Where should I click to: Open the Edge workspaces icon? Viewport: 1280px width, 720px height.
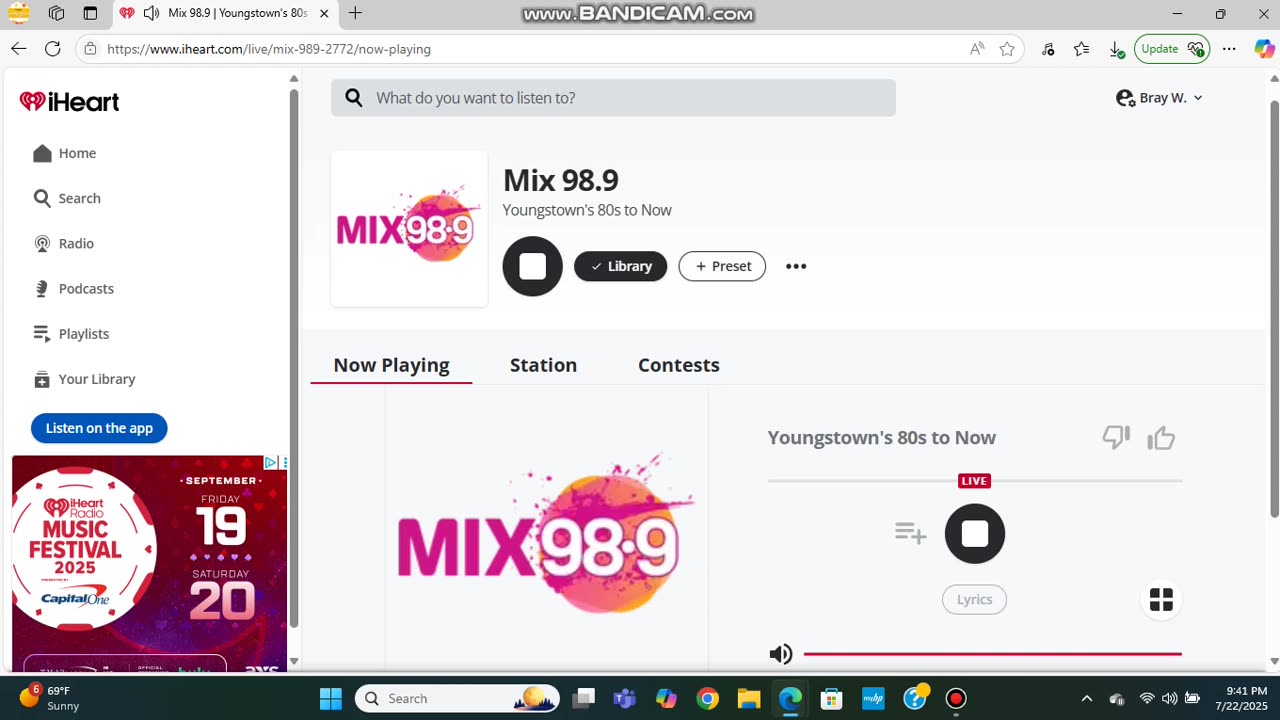coord(56,13)
